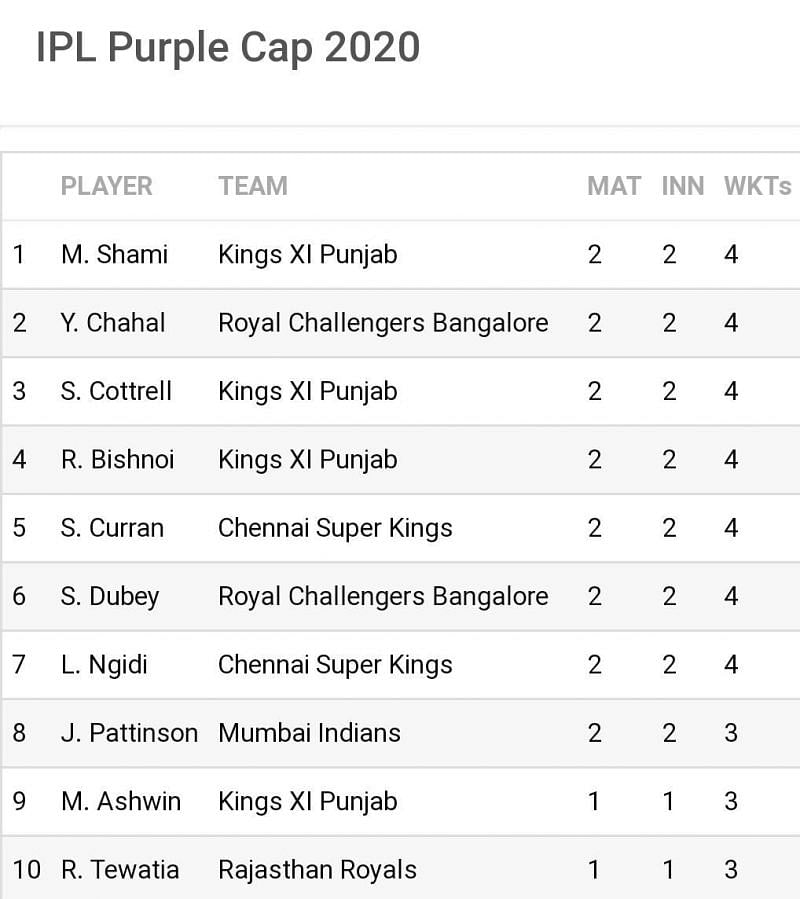Click L. Ngidi player name
The width and height of the screenshot is (800, 899).
(x=104, y=665)
